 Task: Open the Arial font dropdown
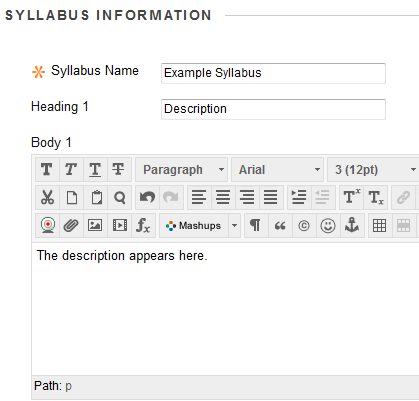tap(278, 170)
